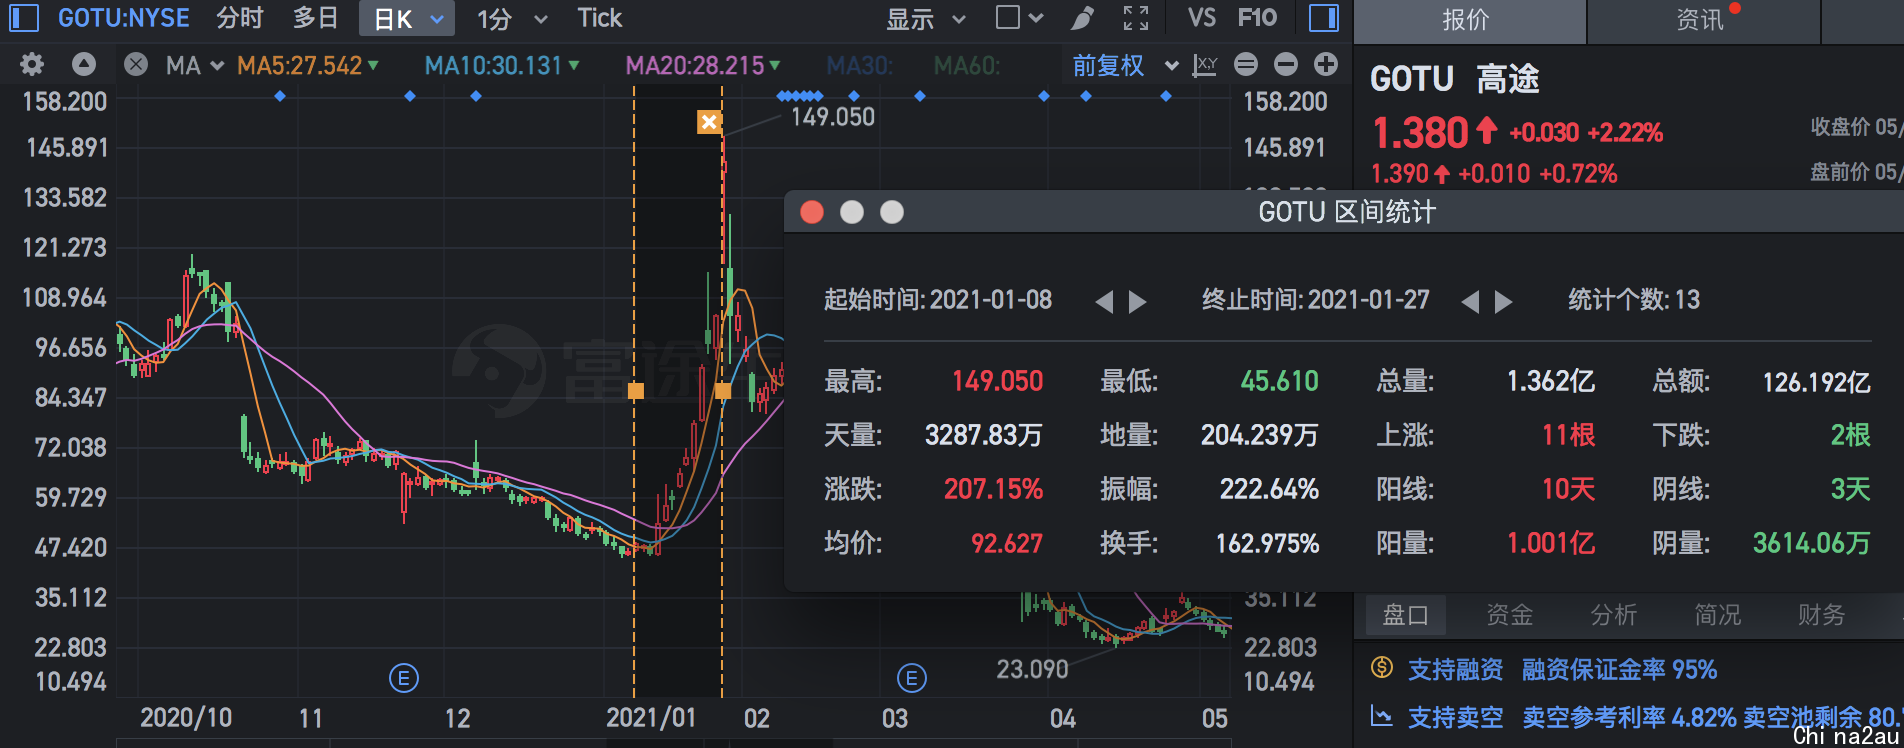Grab the right orange range-selection handle
This screenshot has height=748, width=1904.
coord(722,391)
